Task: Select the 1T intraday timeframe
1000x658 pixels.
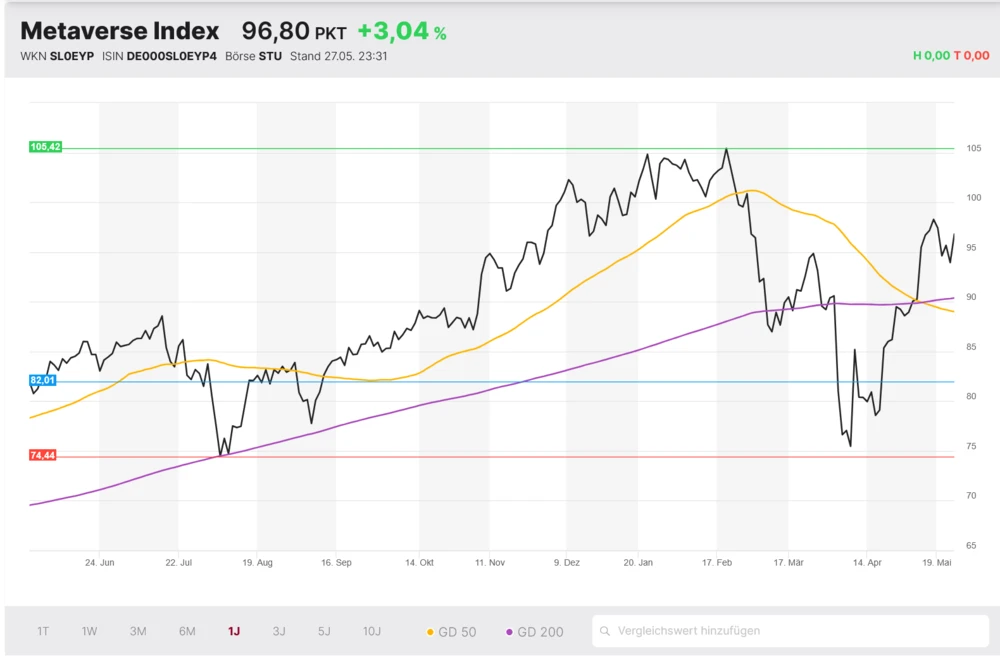Action: 42,631
